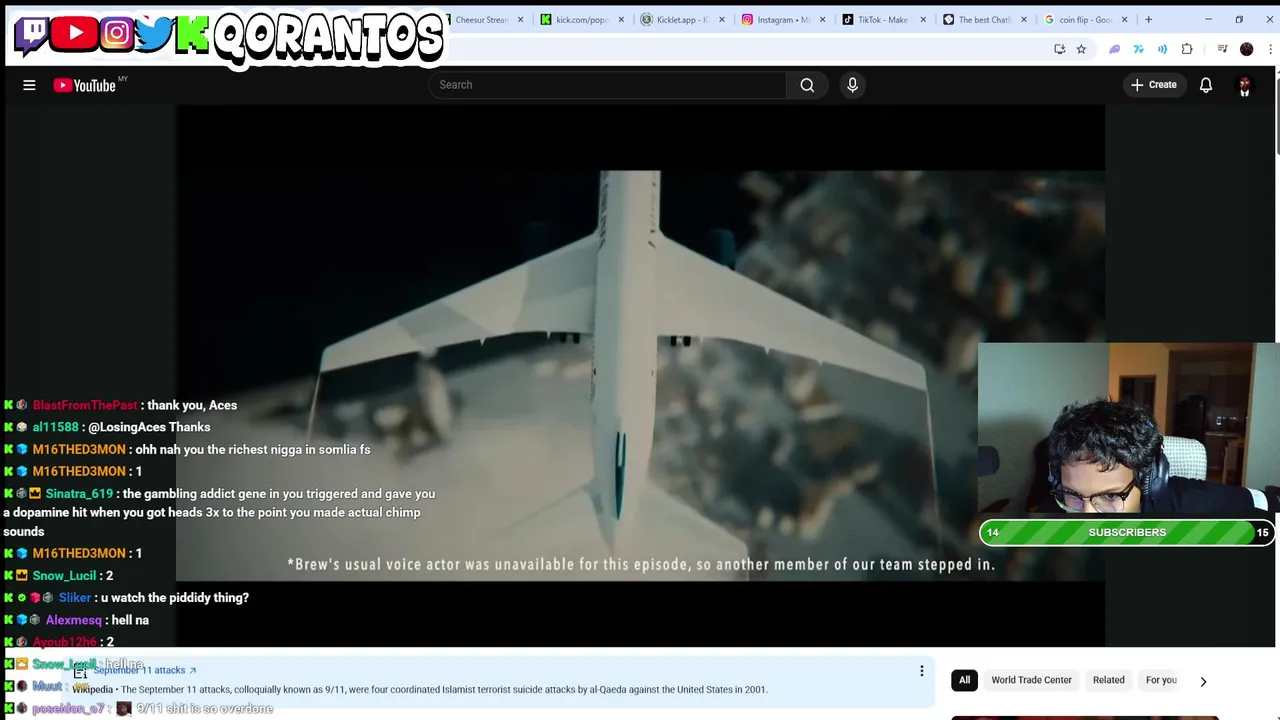Select the 'For you' filter chip
Screen dimensions: 1280x720
click(1161, 680)
